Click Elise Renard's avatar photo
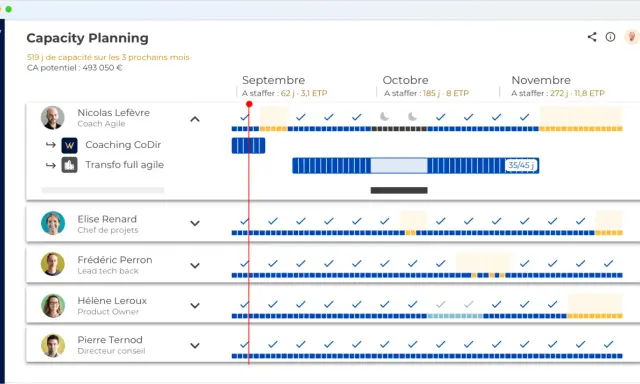Viewport: 640px width, 384px height. click(x=53, y=223)
